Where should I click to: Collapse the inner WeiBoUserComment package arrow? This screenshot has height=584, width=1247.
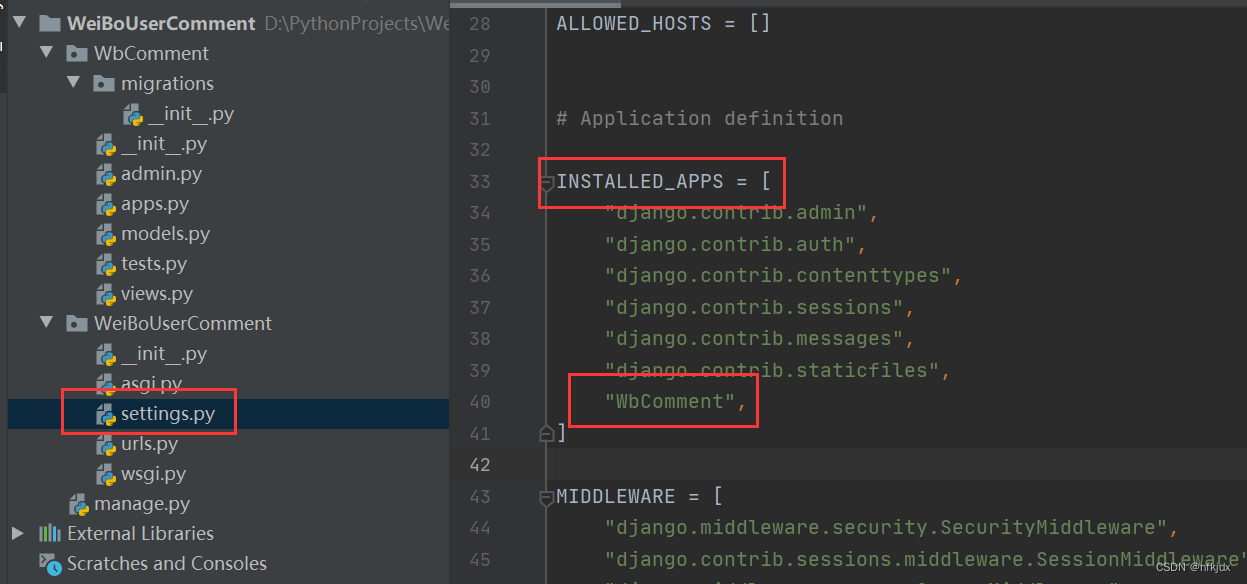pos(46,322)
